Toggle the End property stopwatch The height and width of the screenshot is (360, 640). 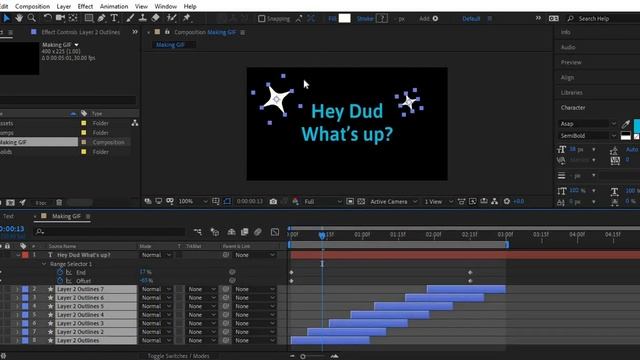coord(60,272)
